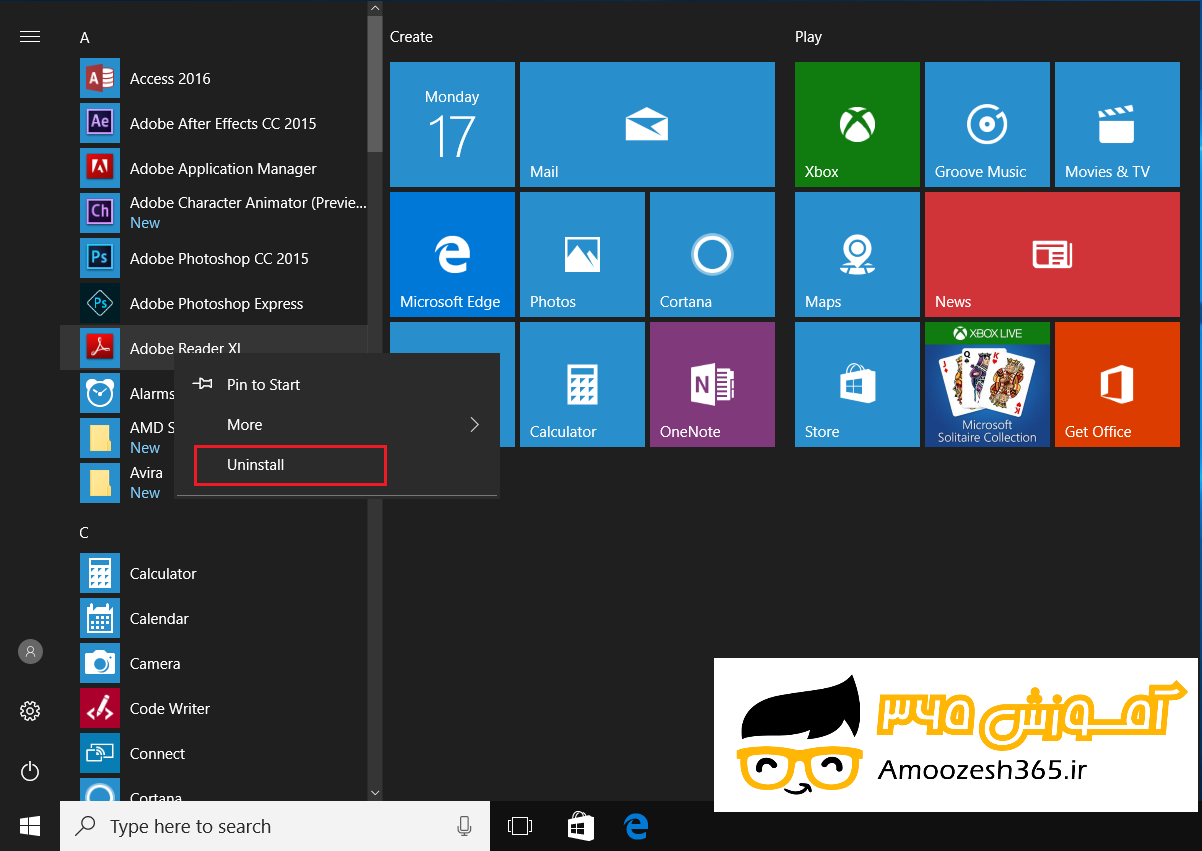
Task: Launch the Connect app
Action: (214, 753)
